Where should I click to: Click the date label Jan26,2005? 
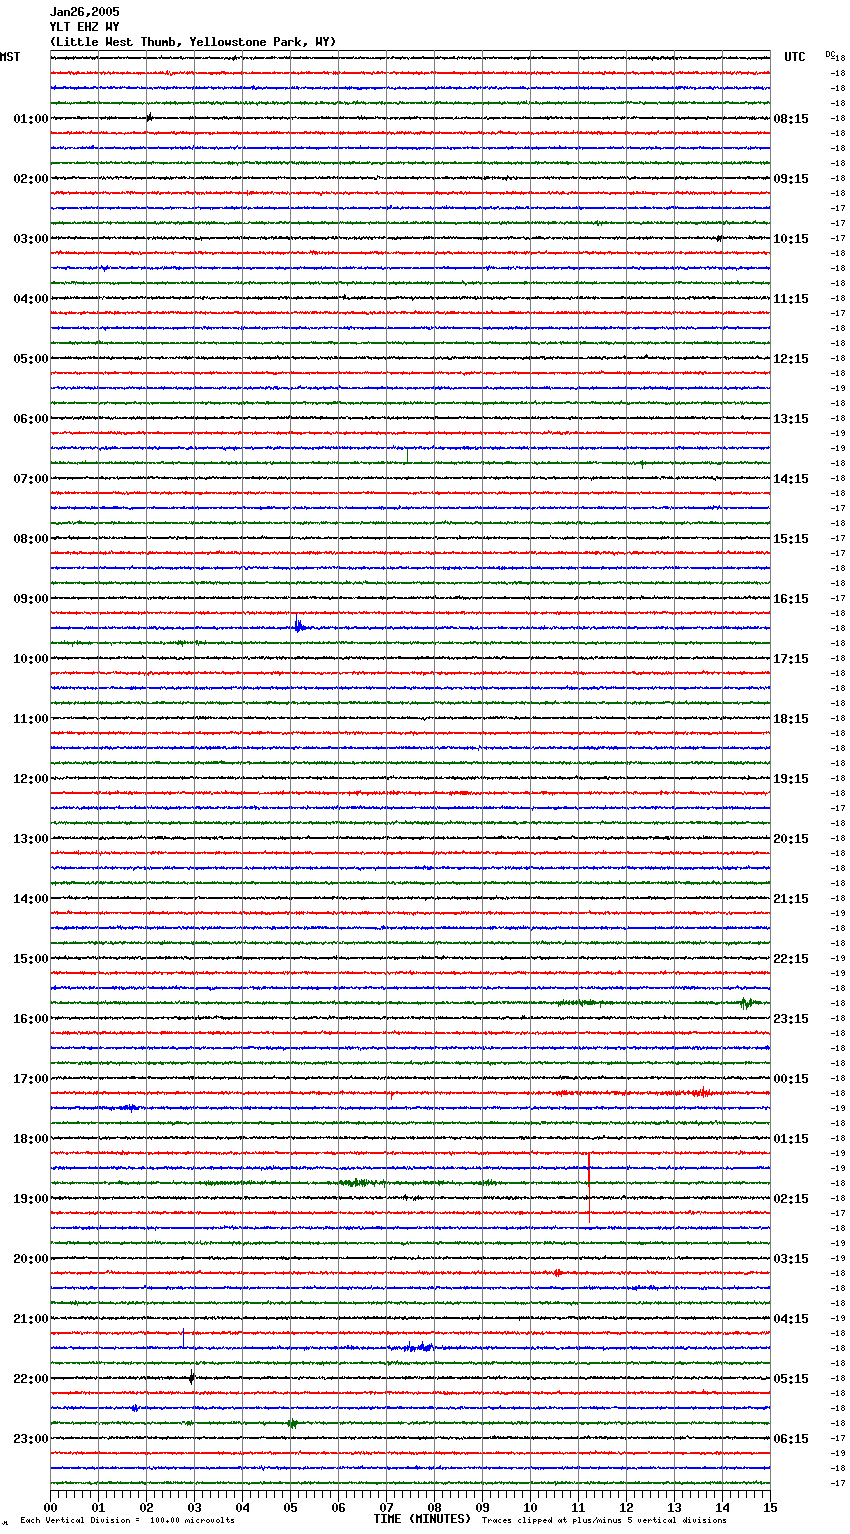pyautogui.click(x=84, y=12)
